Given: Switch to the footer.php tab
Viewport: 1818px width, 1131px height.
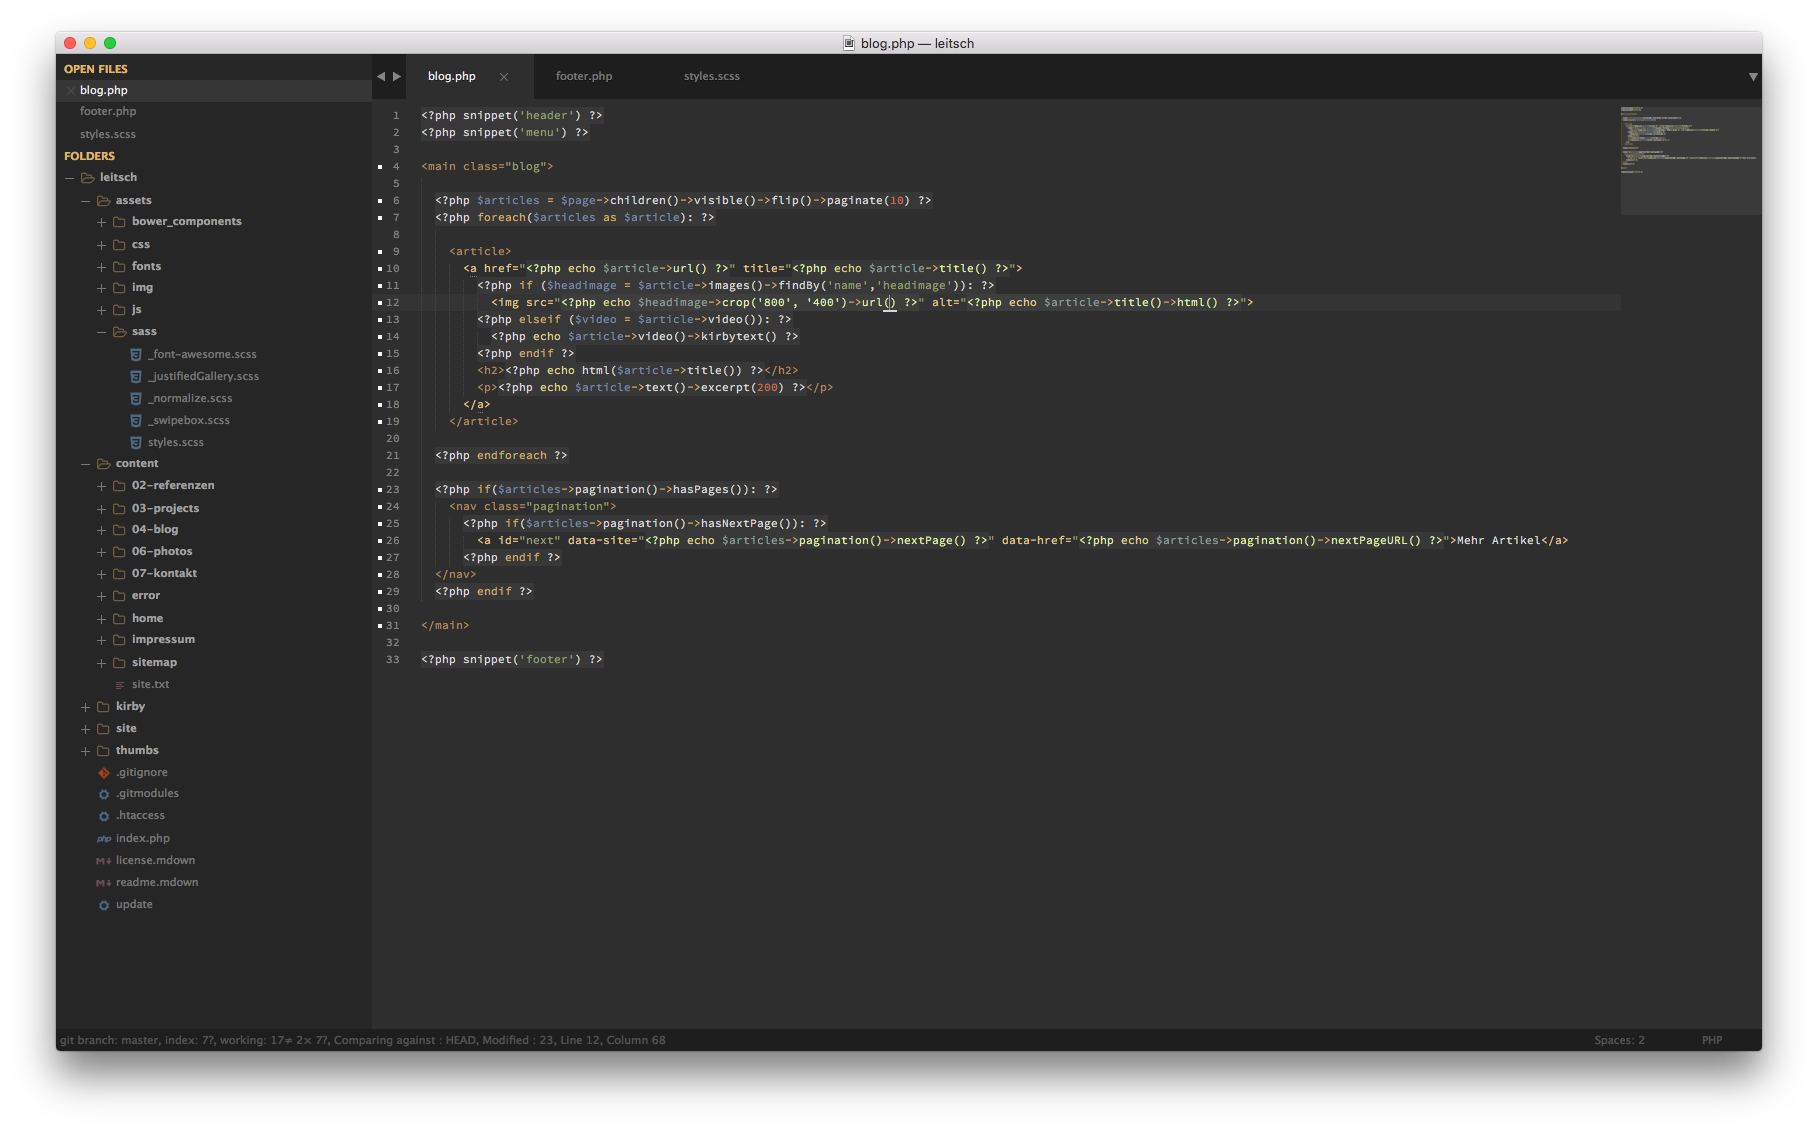Looking at the screenshot, I should [584, 76].
